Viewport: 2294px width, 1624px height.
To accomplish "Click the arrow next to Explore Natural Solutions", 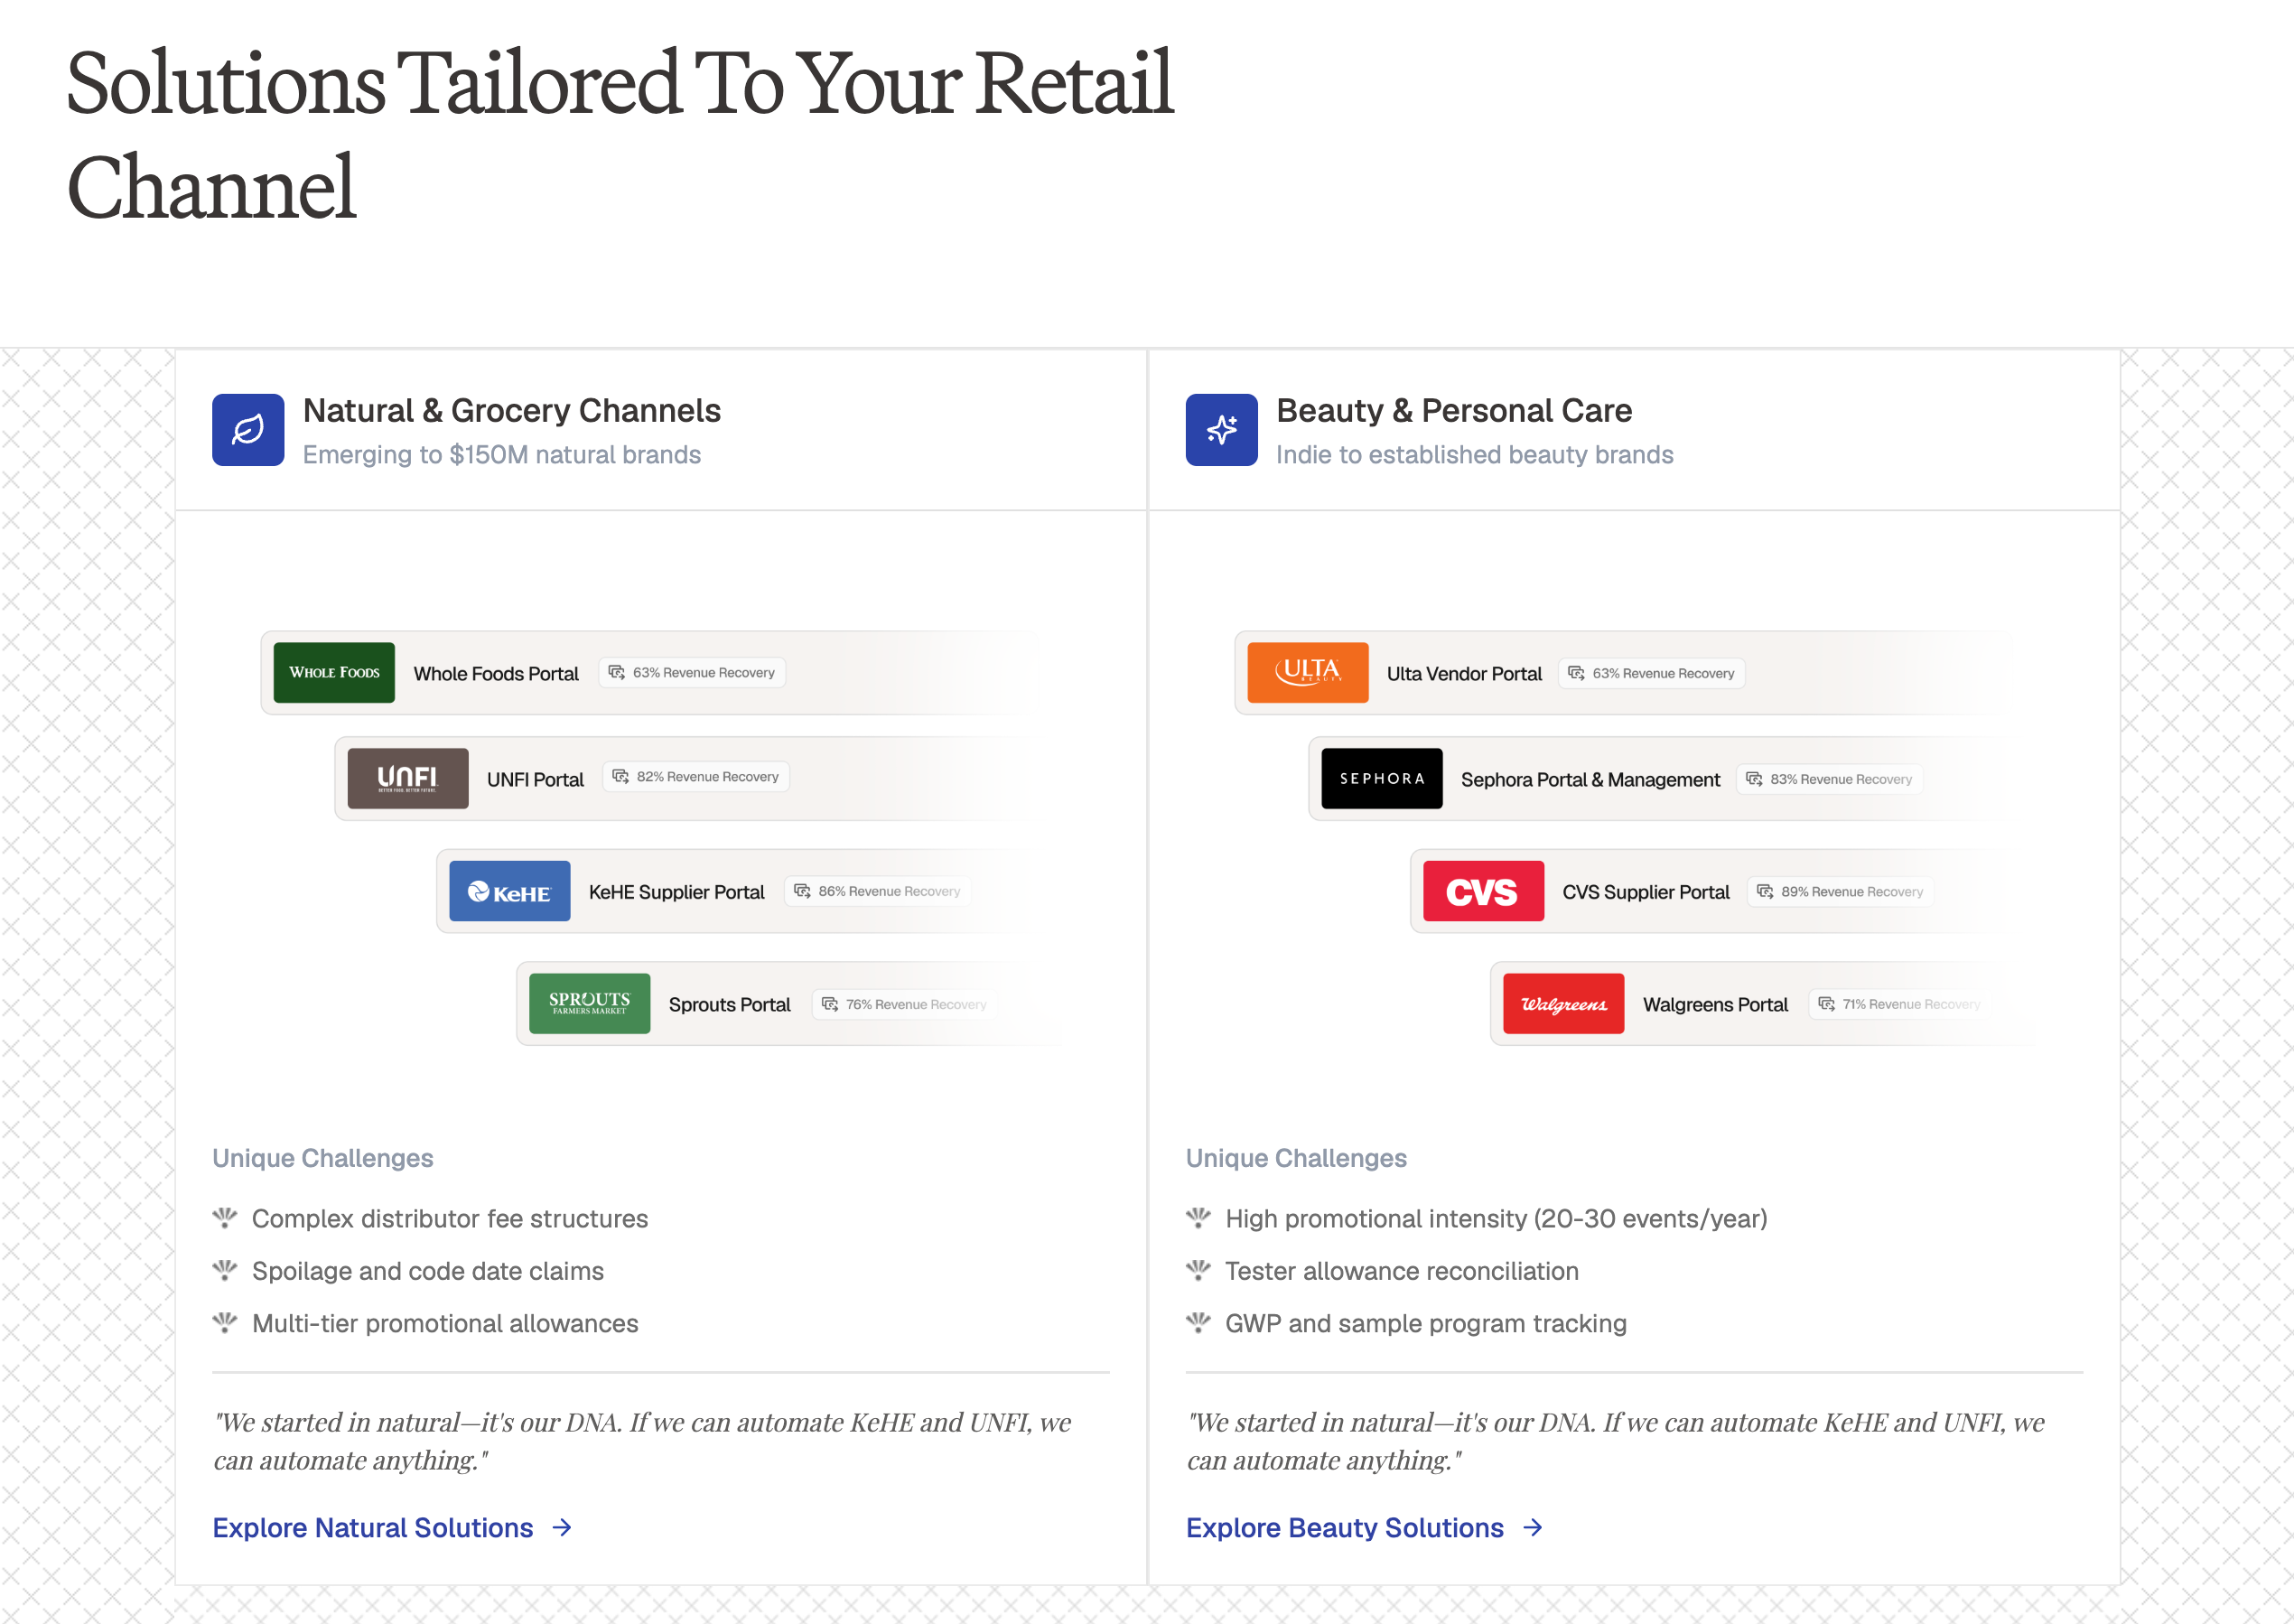I will point(562,1527).
